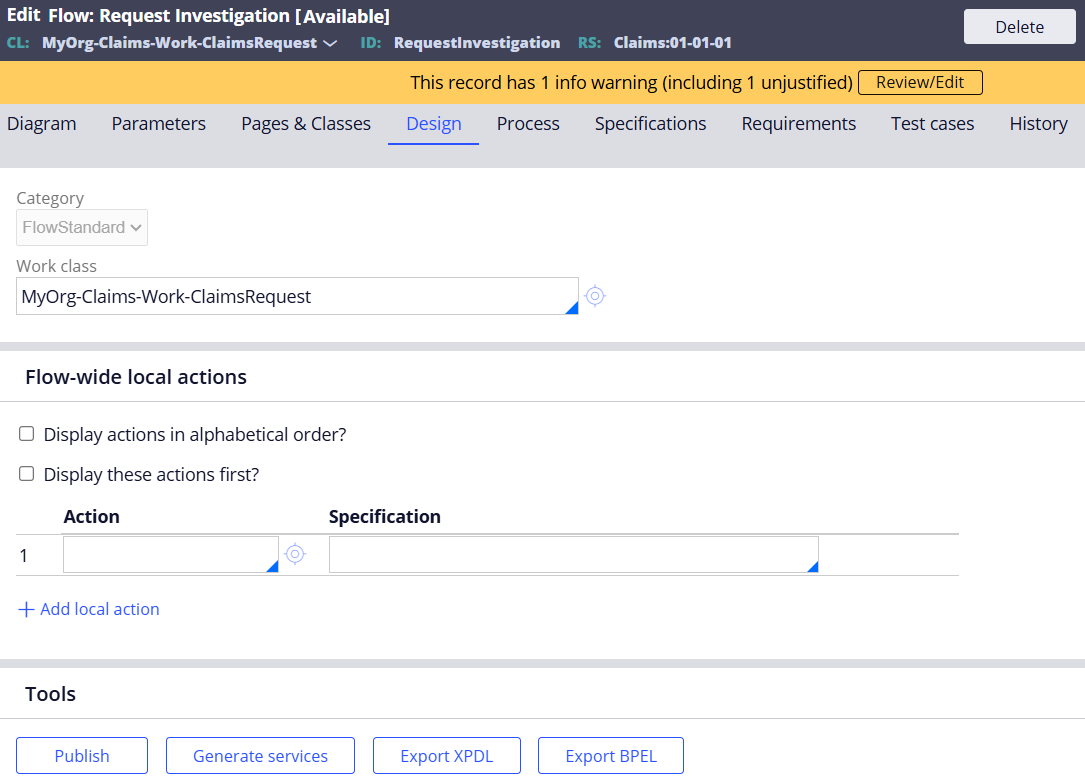Open the Work class rule via crosshair icon
Screen dimensions: 1085x777
point(595,296)
